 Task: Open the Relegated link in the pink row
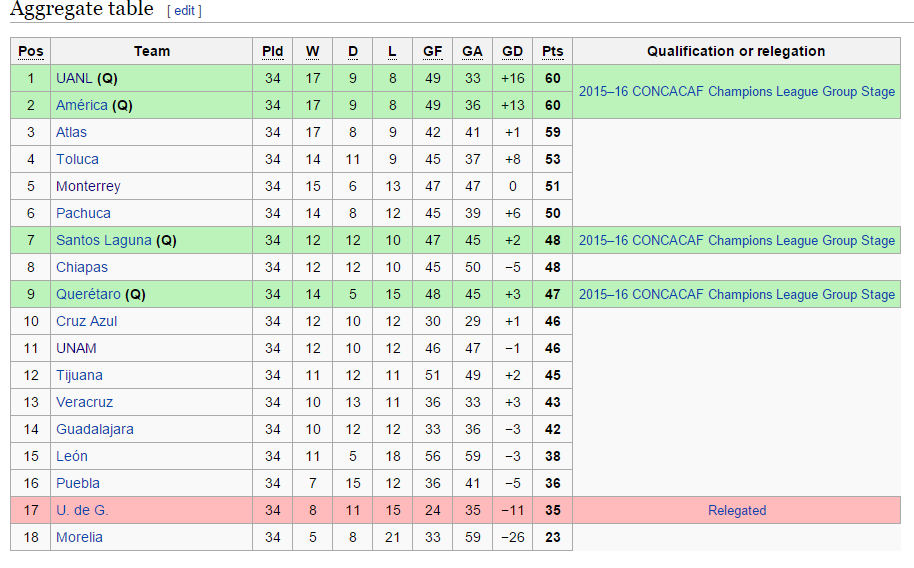[737, 510]
